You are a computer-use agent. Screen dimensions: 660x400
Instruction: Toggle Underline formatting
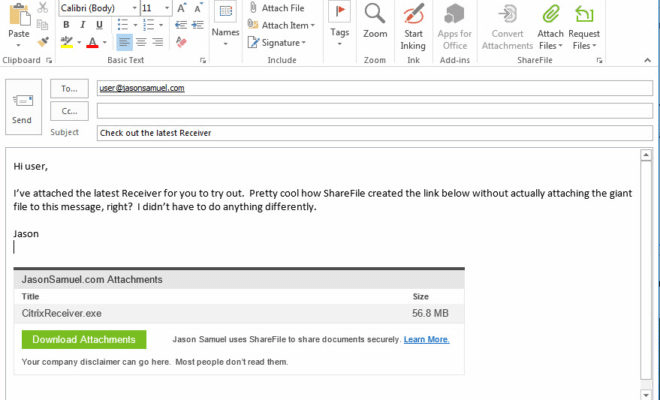click(99, 25)
